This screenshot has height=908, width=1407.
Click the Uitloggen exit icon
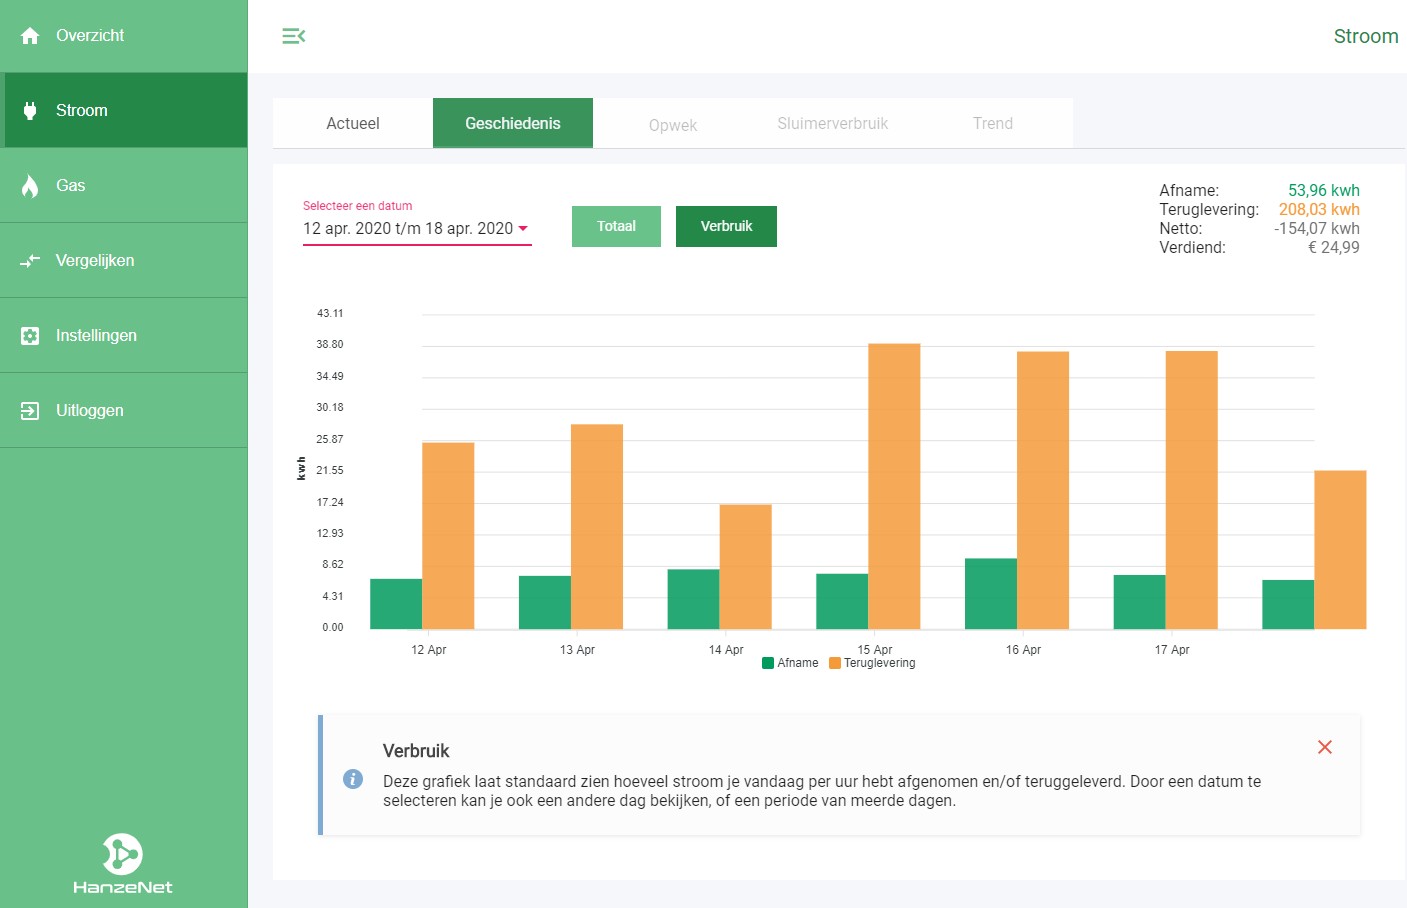point(30,411)
